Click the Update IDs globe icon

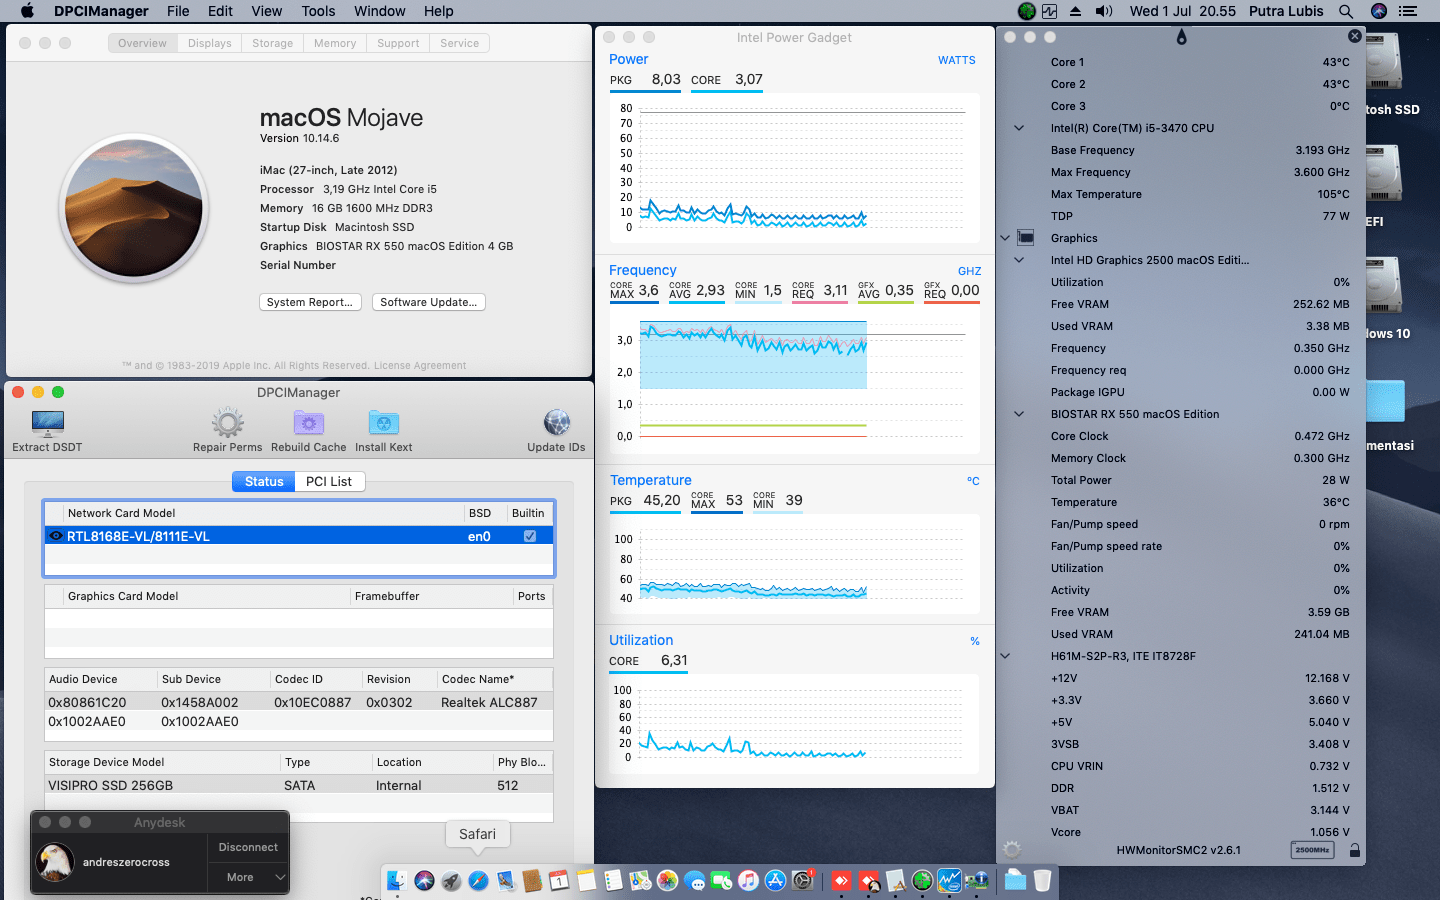tap(556, 423)
